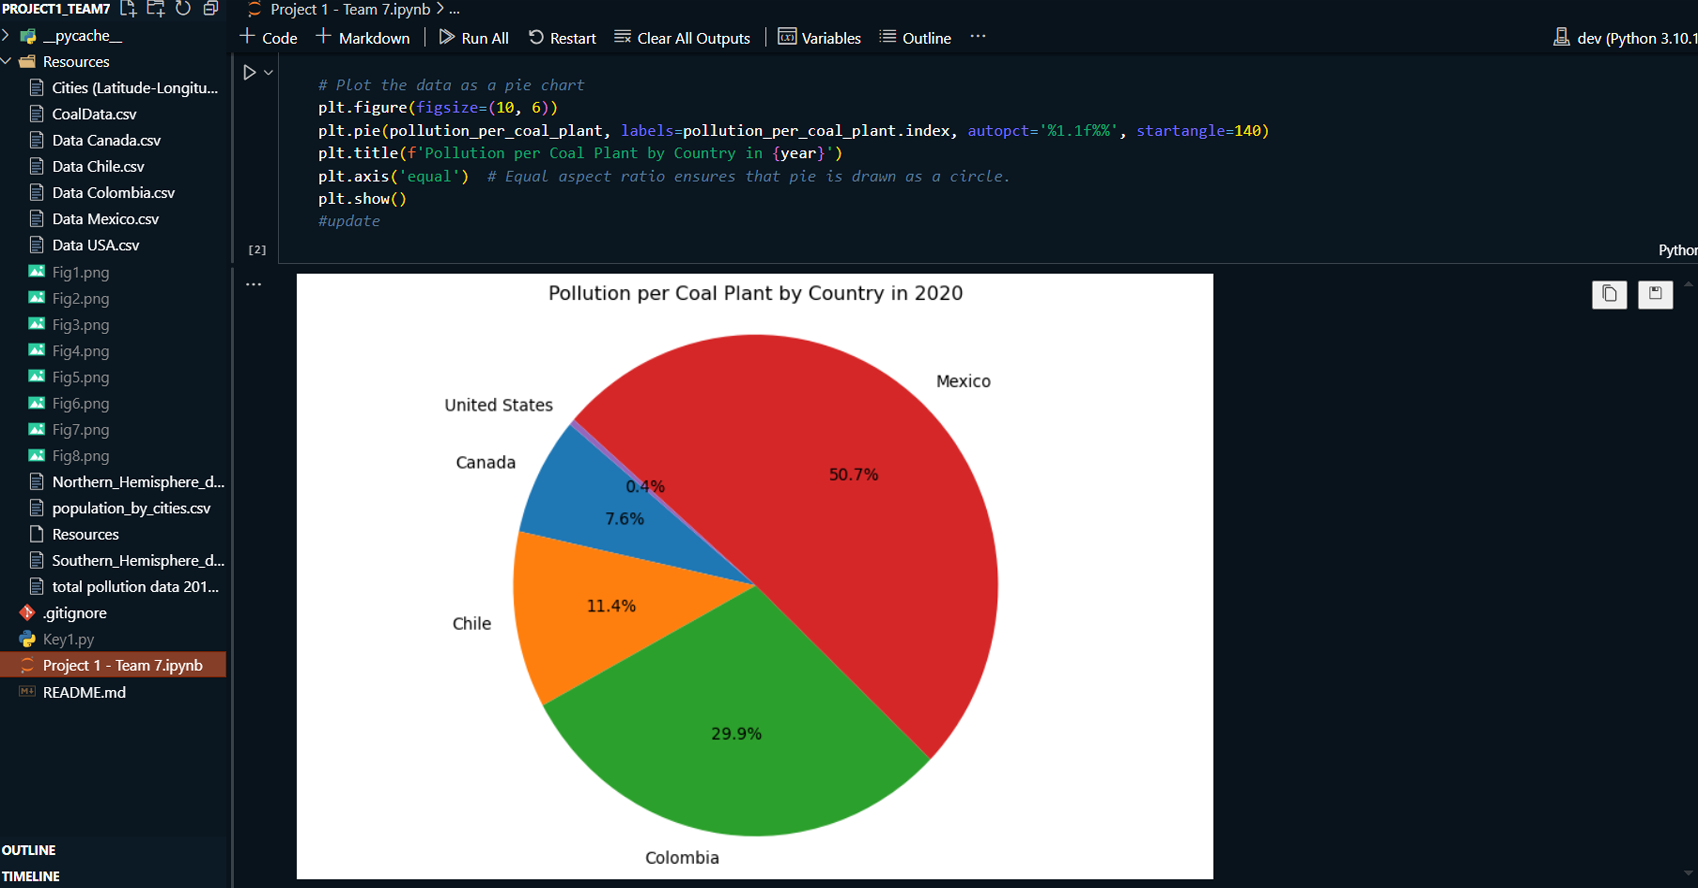Collapse all folders in explorer

(x=210, y=9)
